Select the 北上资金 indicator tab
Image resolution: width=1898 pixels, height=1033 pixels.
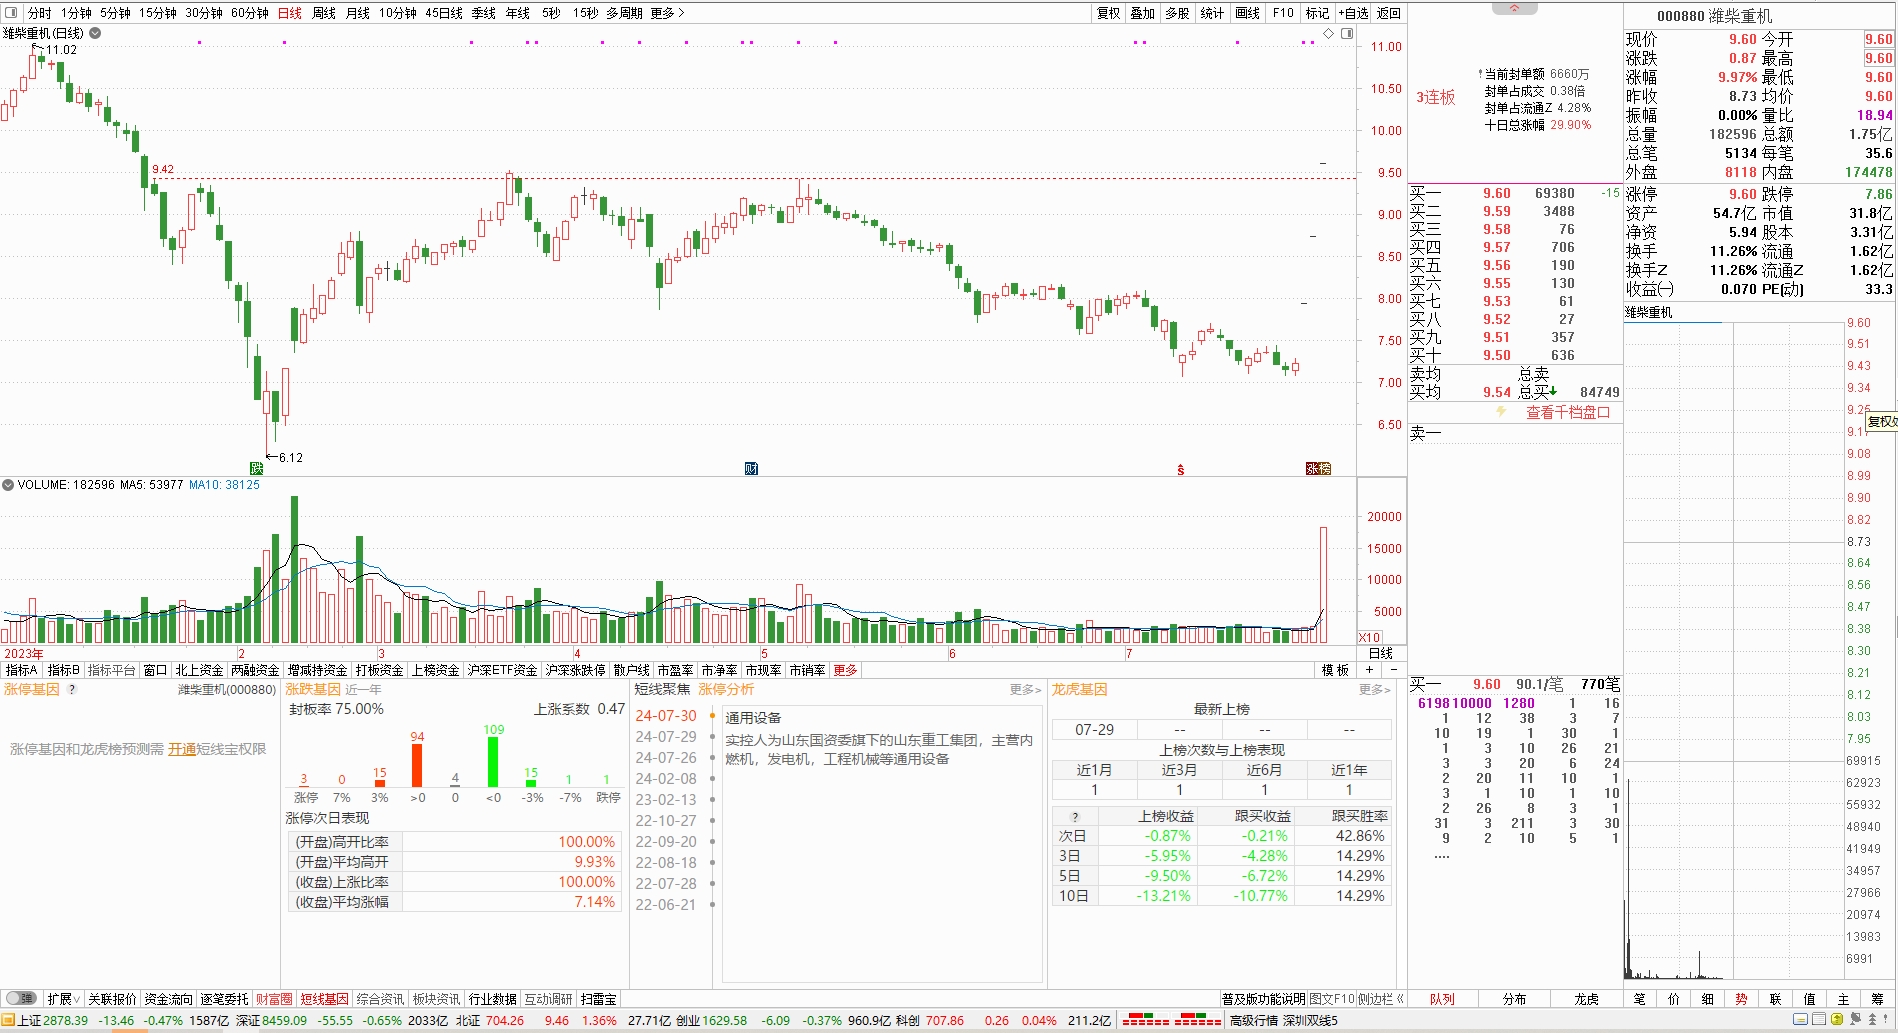click(x=199, y=670)
